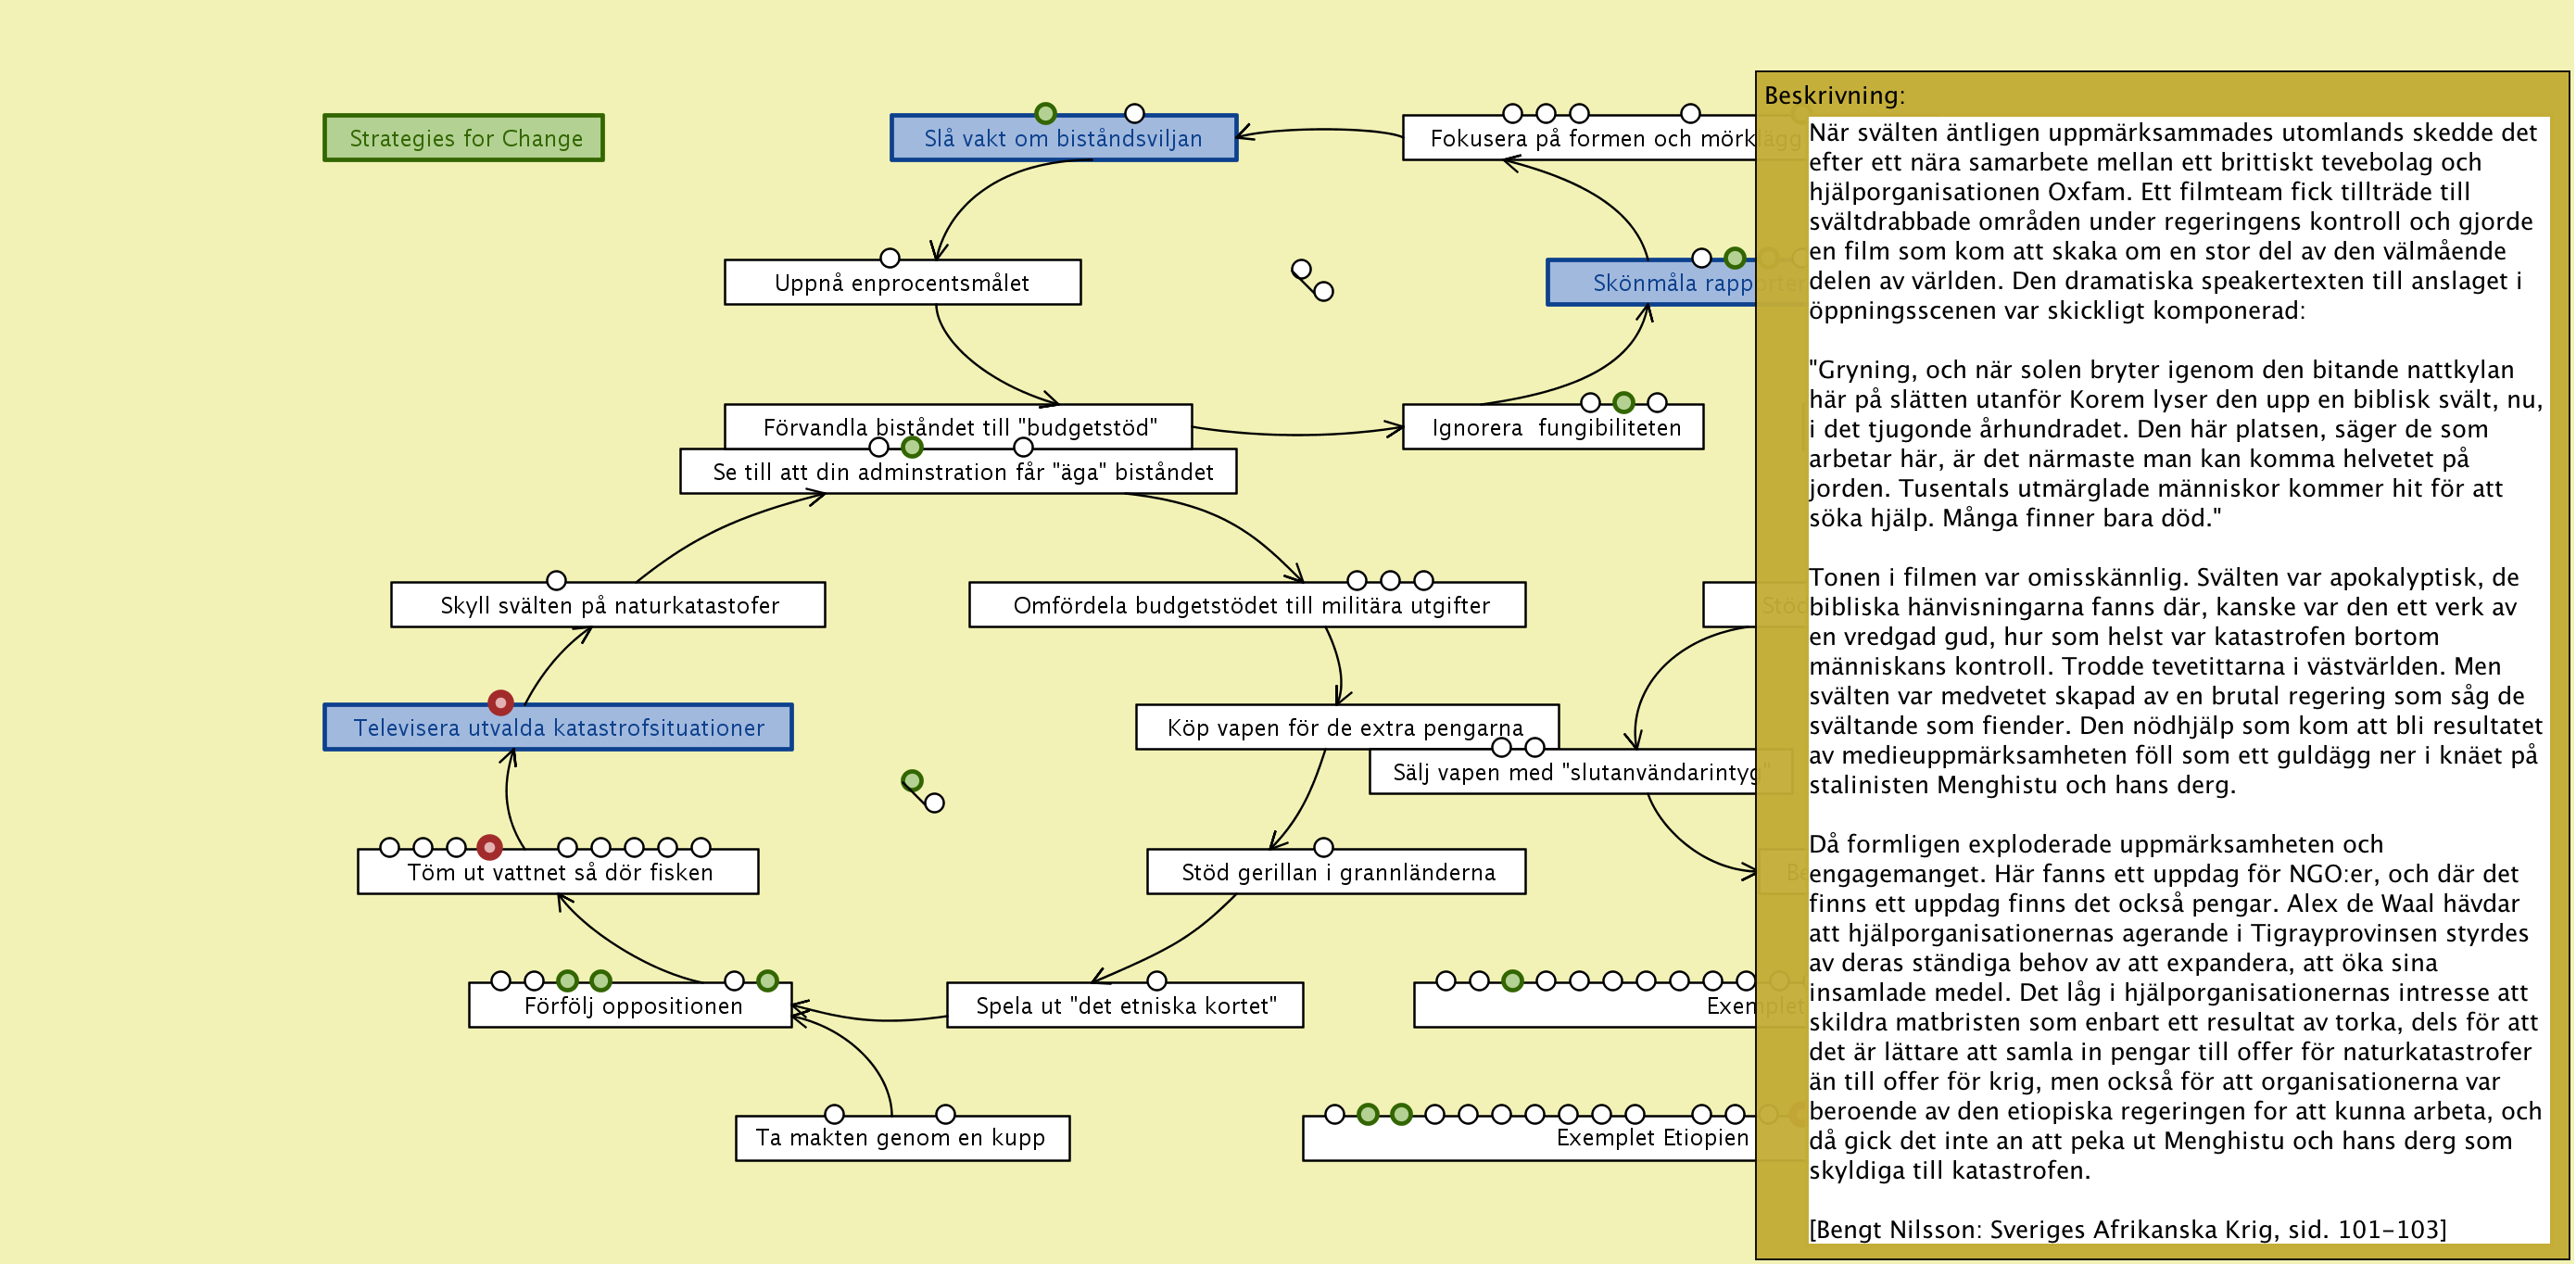Click white circle on Spela ut det etniska kortet

pos(1157,981)
